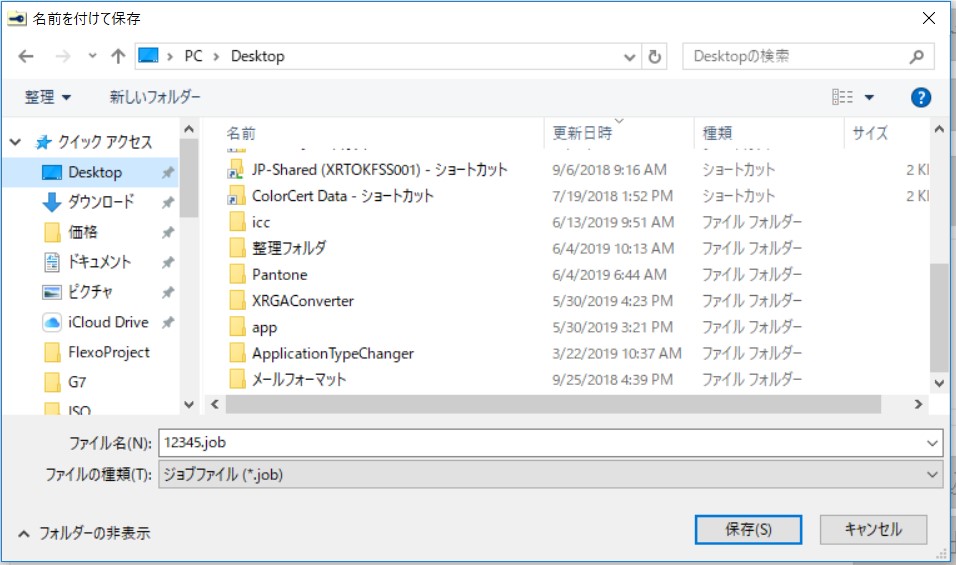Viewport: 956px width, 565px height.
Task: Collapse folders with フォルダーの非表示
Action: pos(84,533)
